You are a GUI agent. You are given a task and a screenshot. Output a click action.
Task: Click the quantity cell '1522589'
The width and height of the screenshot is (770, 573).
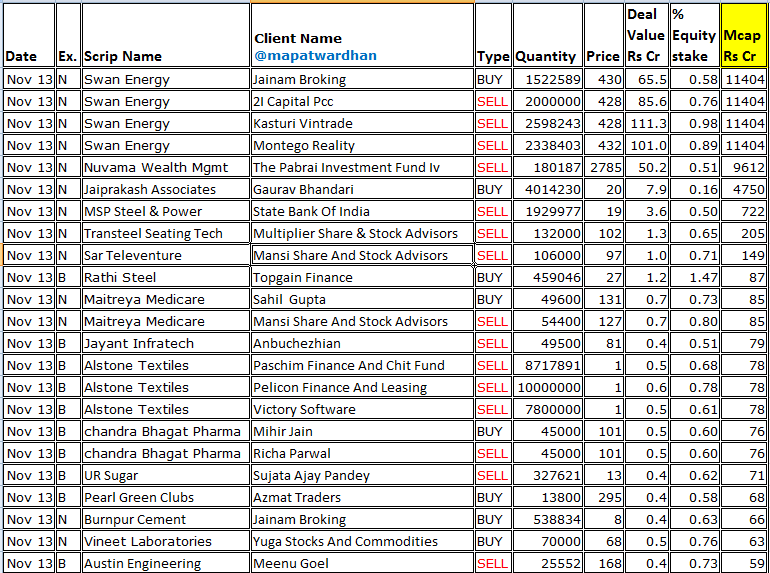pos(548,79)
